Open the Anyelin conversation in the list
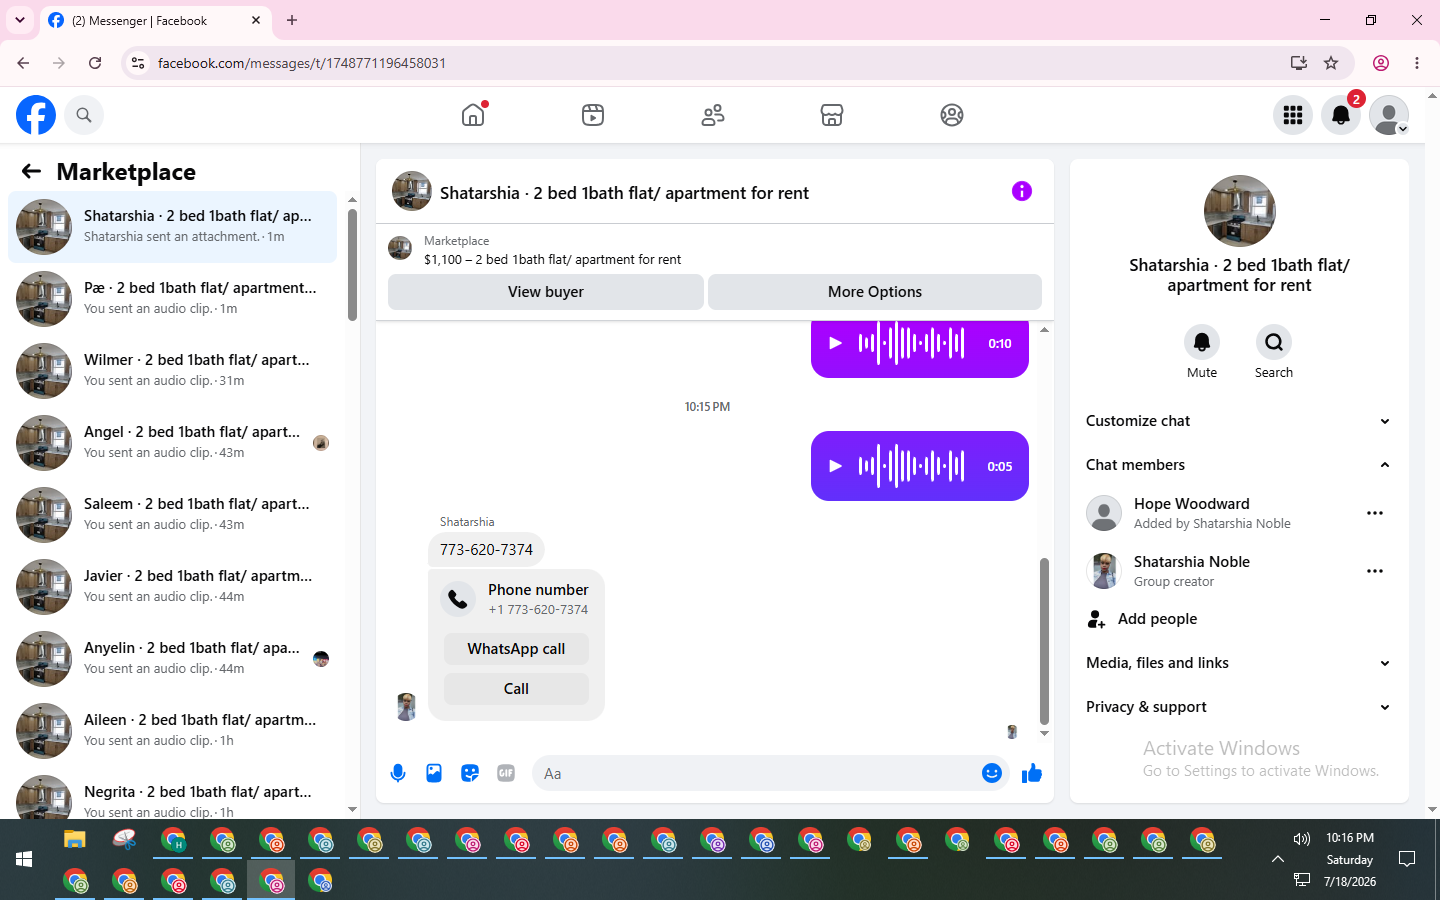 tap(172, 659)
